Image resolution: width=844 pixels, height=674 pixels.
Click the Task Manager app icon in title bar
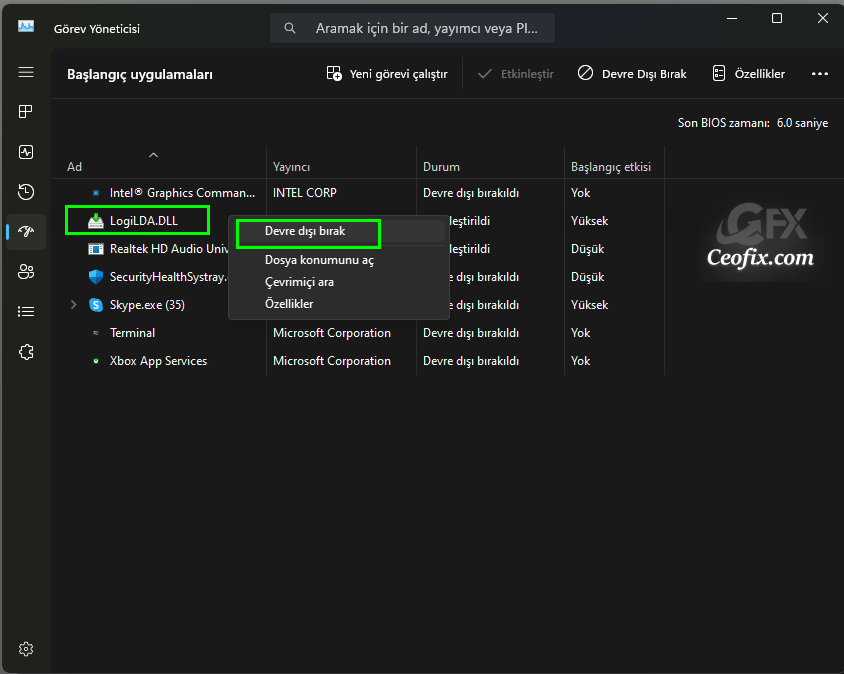tap(26, 26)
